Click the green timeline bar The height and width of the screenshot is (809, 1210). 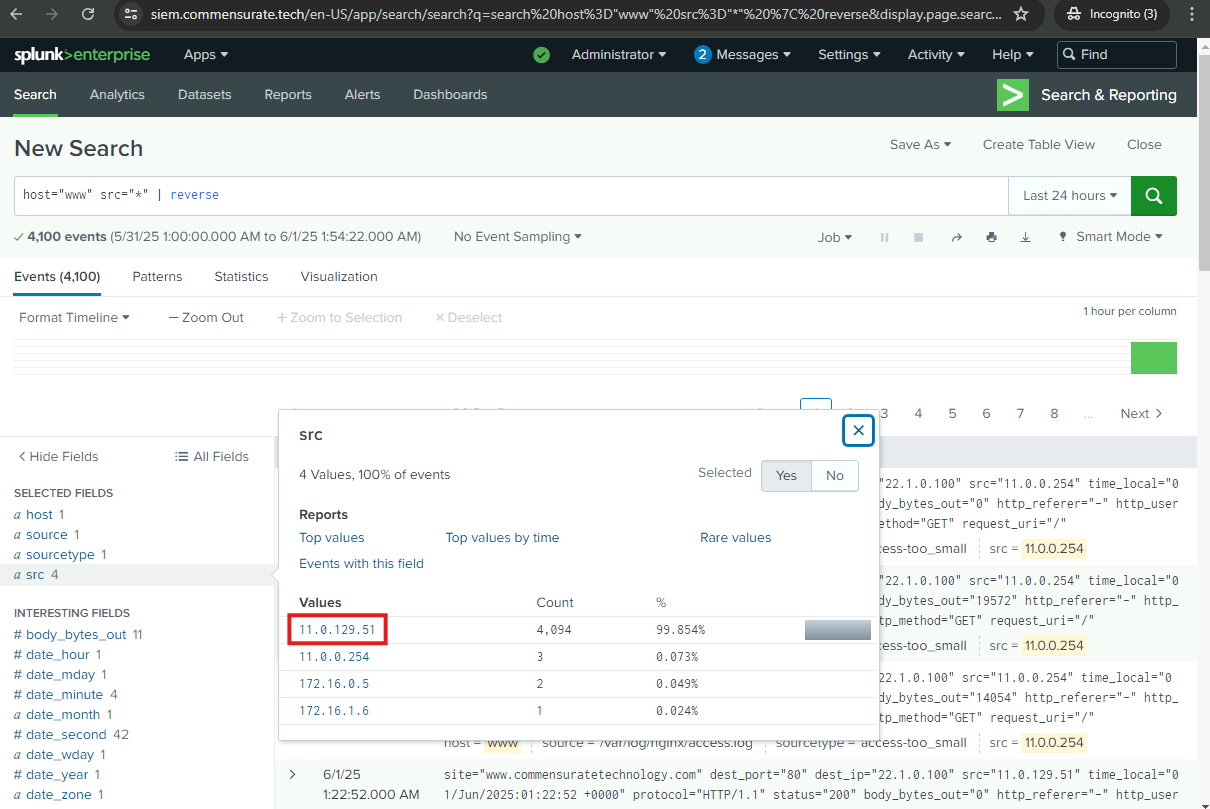coord(1153,357)
